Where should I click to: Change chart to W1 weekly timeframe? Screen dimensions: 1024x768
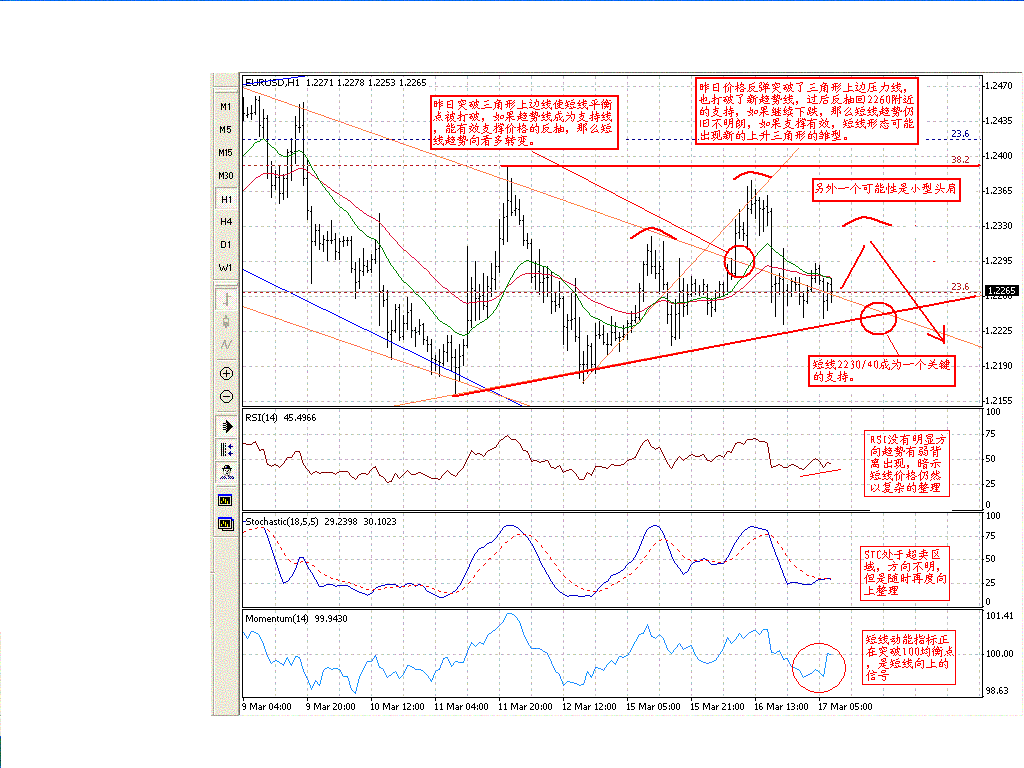[x=226, y=268]
